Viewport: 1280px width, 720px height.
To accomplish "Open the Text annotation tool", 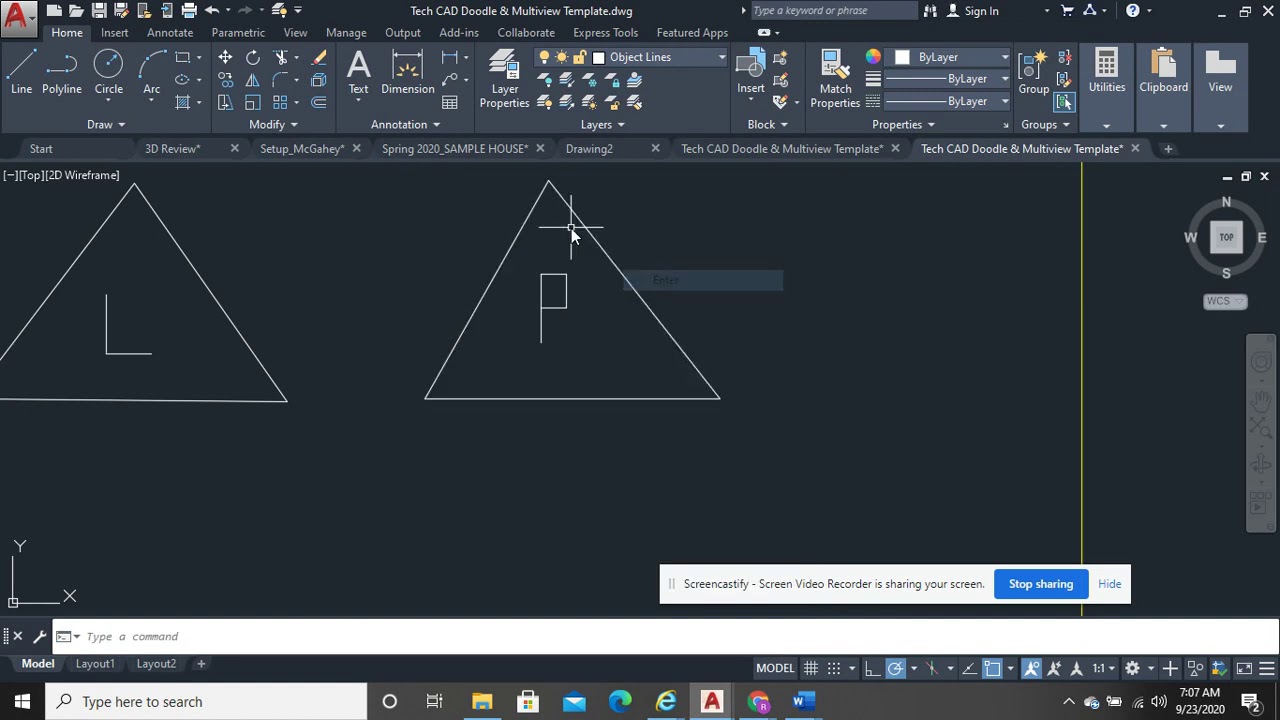I will pos(358,73).
